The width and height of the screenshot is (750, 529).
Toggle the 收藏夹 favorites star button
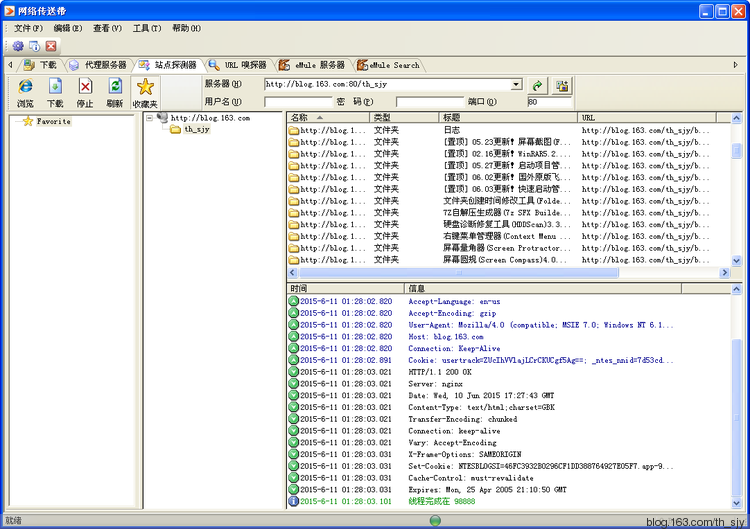(145, 93)
